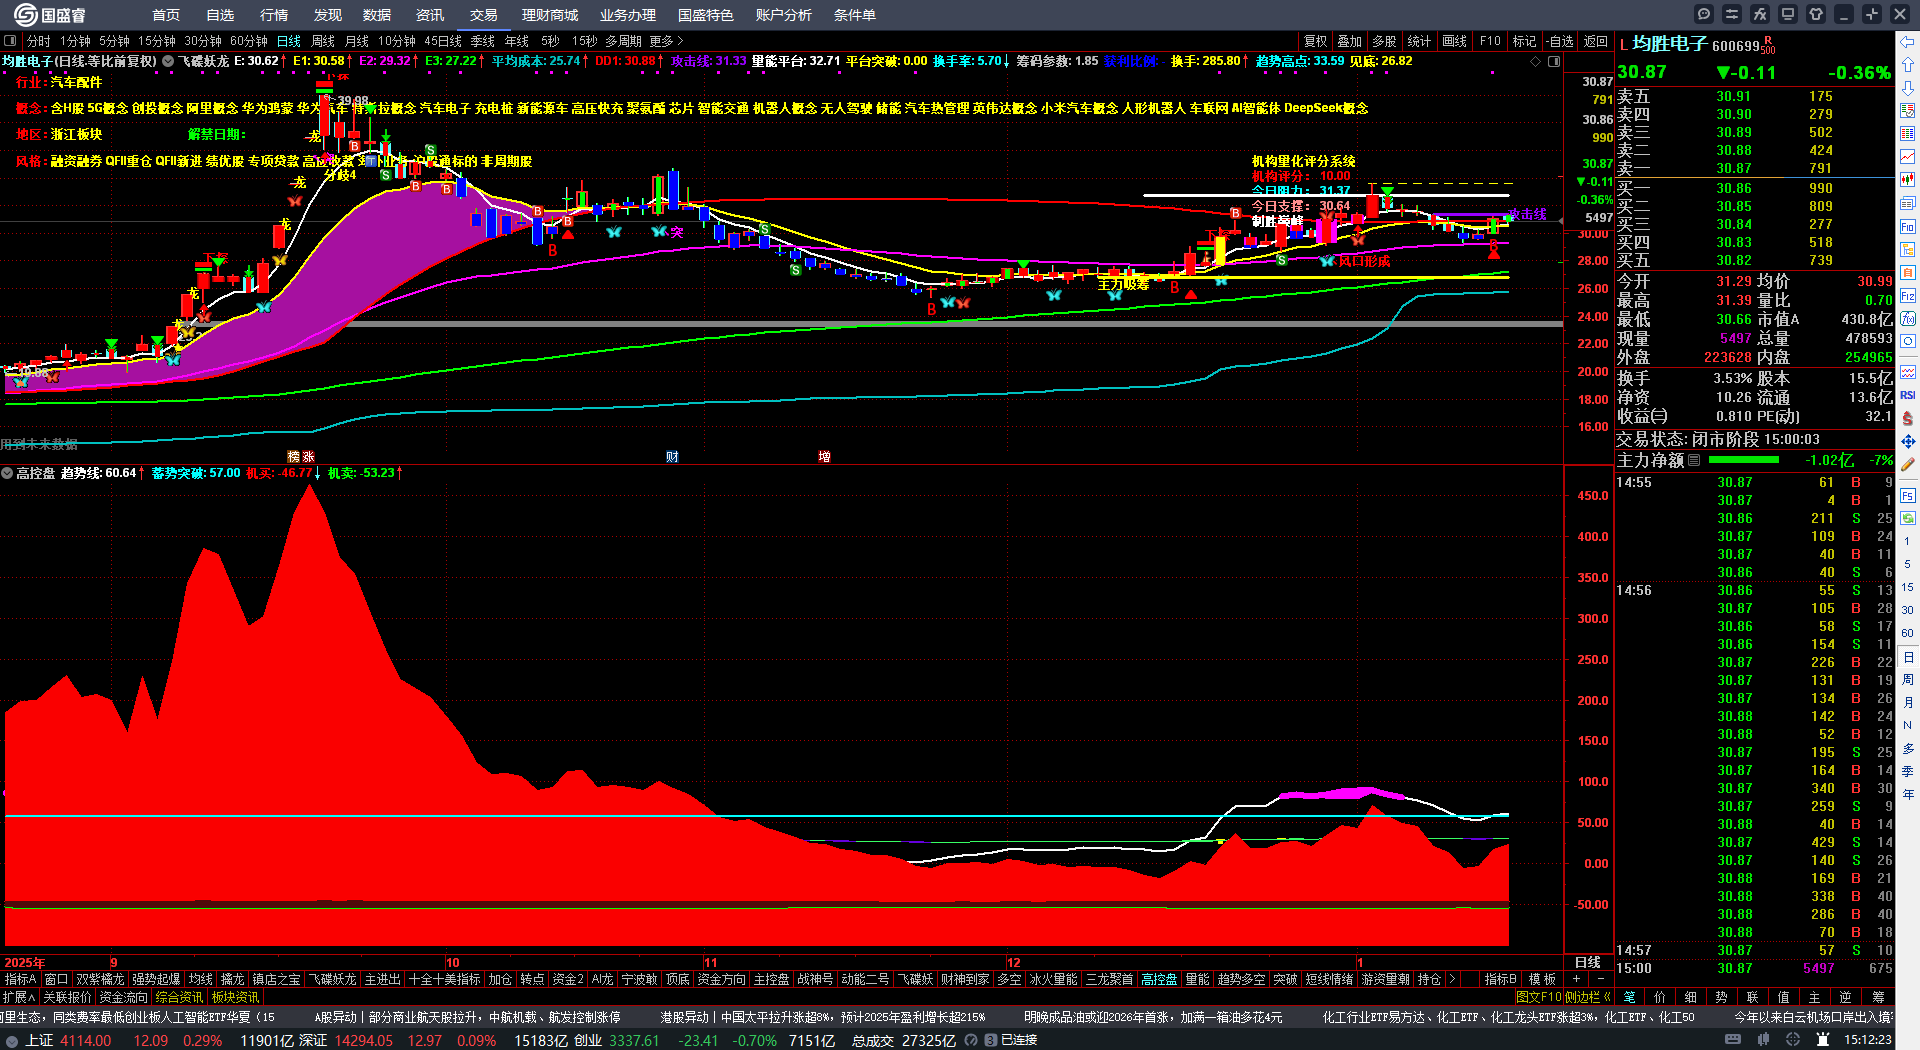Viewport: 1920px width, 1050px height.
Task: Click the screen layout monitor icon
Action: pyautogui.click(x=1788, y=14)
